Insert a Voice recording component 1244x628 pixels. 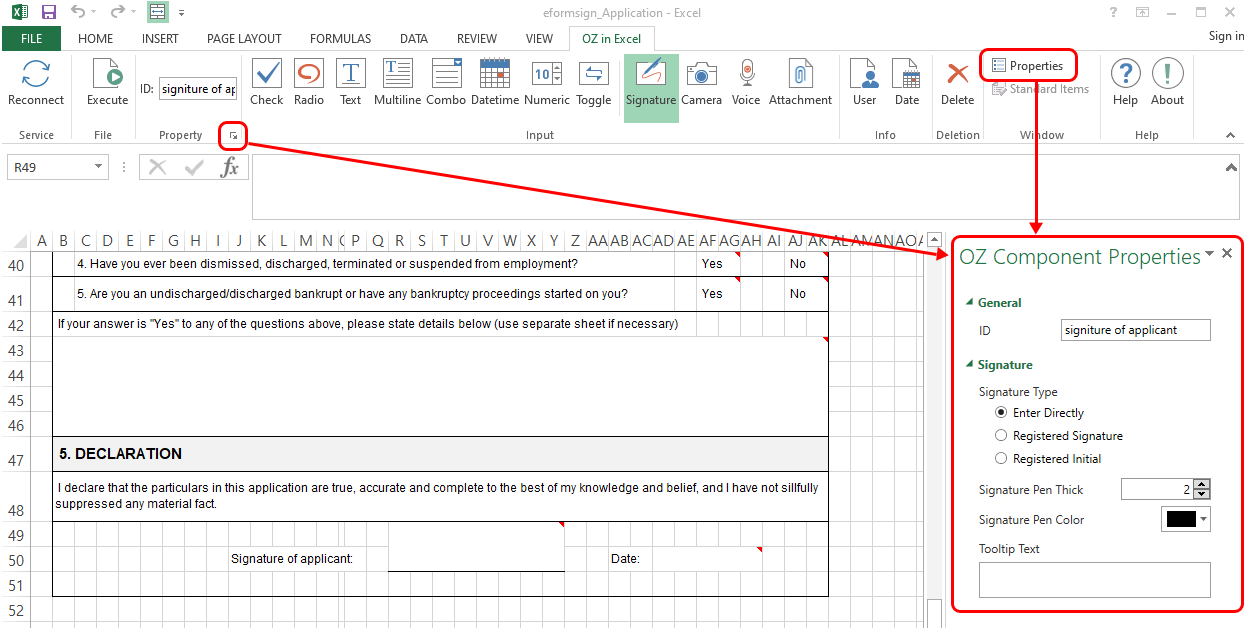coord(746,83)
